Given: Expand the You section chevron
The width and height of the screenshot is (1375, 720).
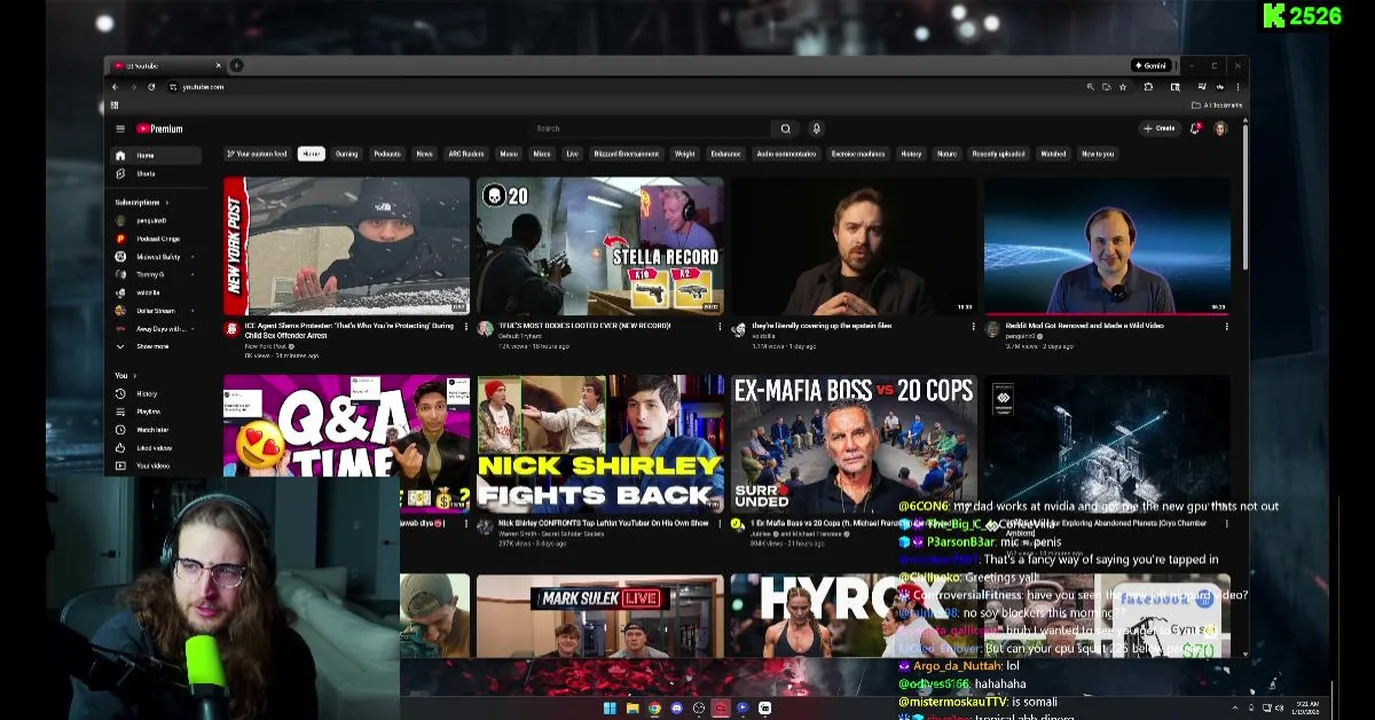Looking at the screenshot, I should [x=135, y=375].
